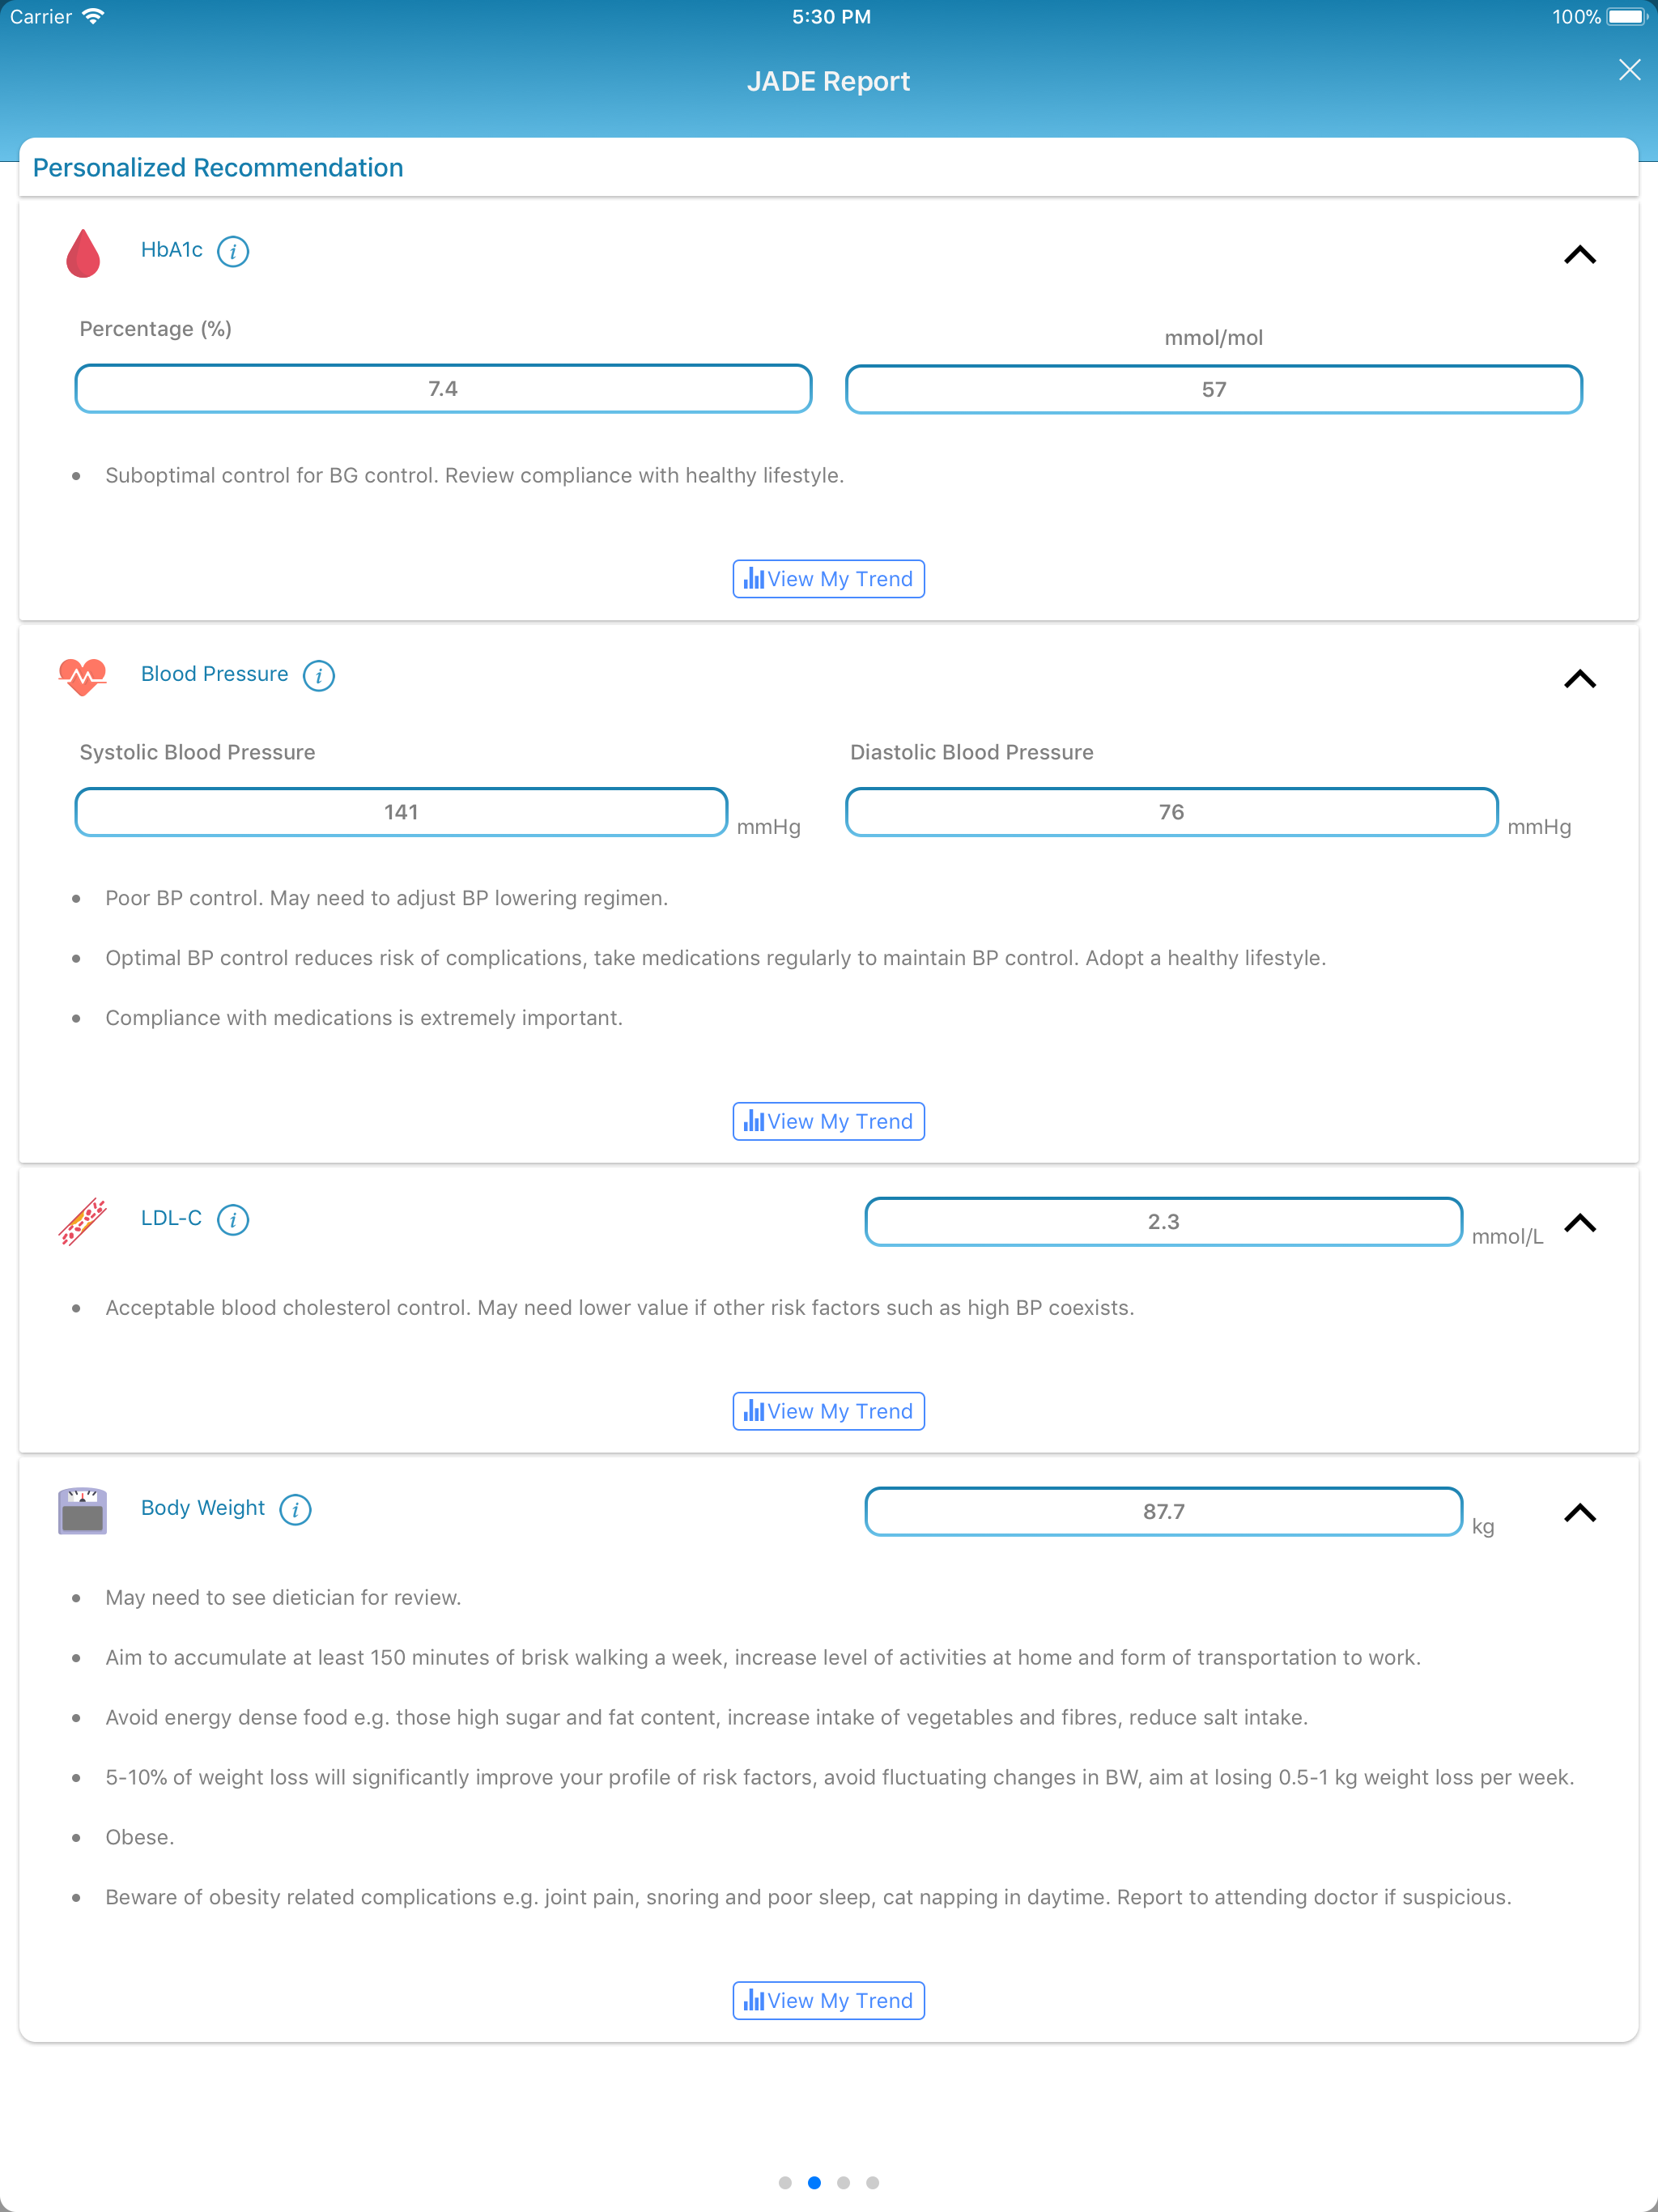The height and width of the screenshot is (2212, 1658).
Task: Click the LDL-C cholesterol icon
Action: pyautogui.click(x=81, y=1221)
